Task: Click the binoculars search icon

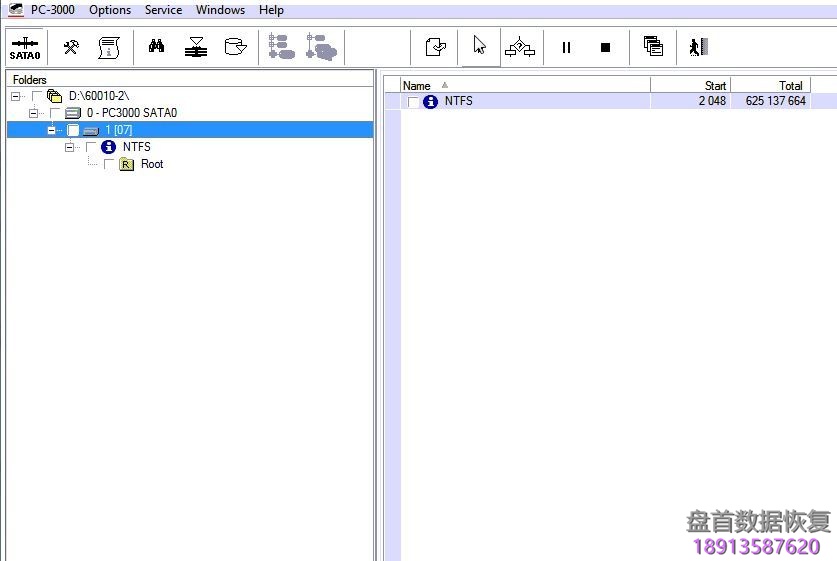Action: tap(156, 47)
